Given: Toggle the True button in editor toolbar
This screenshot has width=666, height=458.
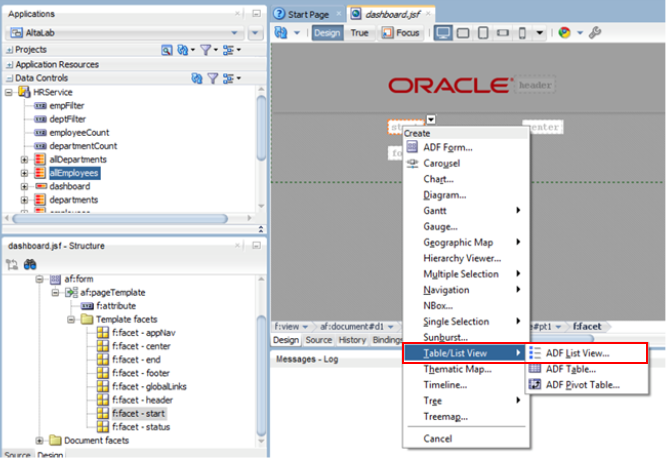Looking at the screenshot, I should click(359, 33).
